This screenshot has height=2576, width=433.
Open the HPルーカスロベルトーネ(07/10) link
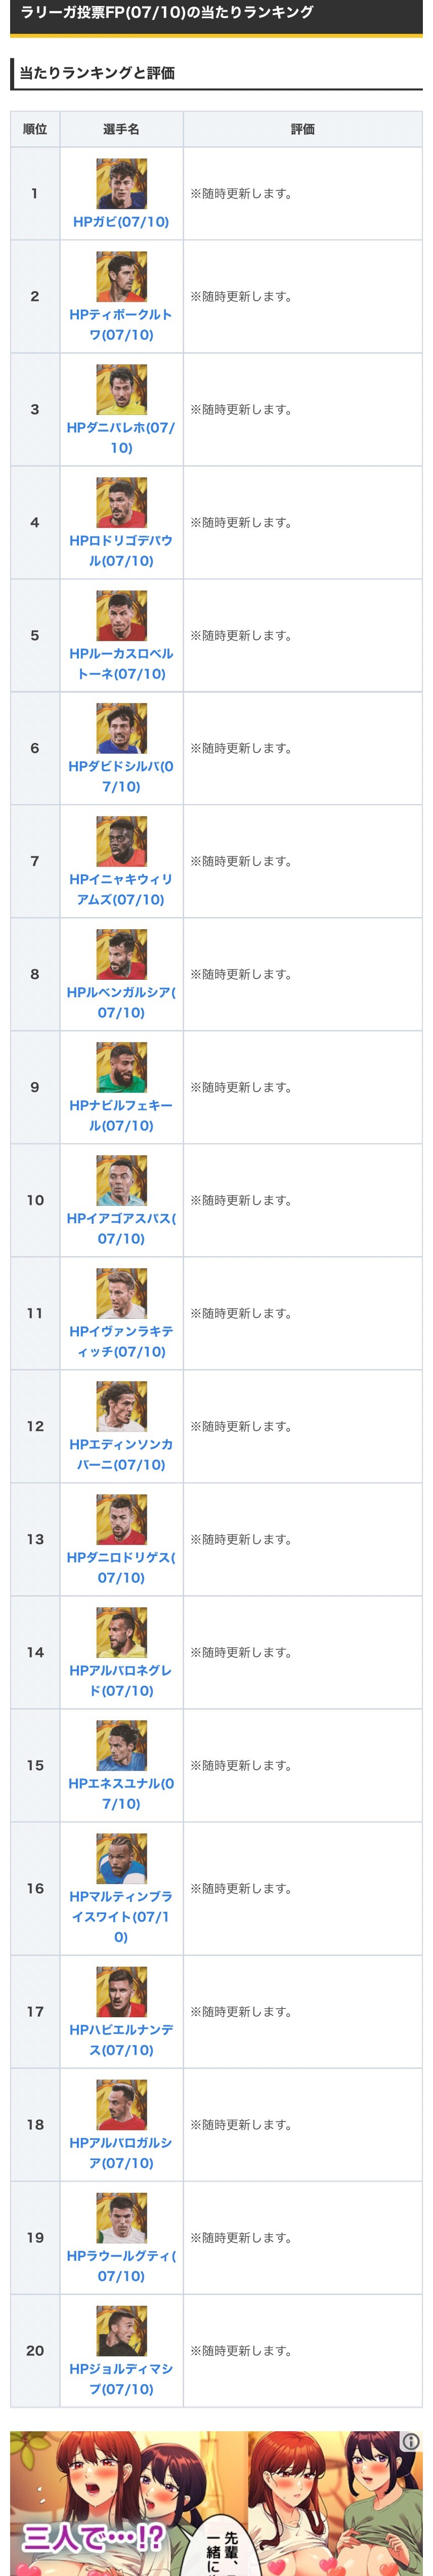(121, 664)
